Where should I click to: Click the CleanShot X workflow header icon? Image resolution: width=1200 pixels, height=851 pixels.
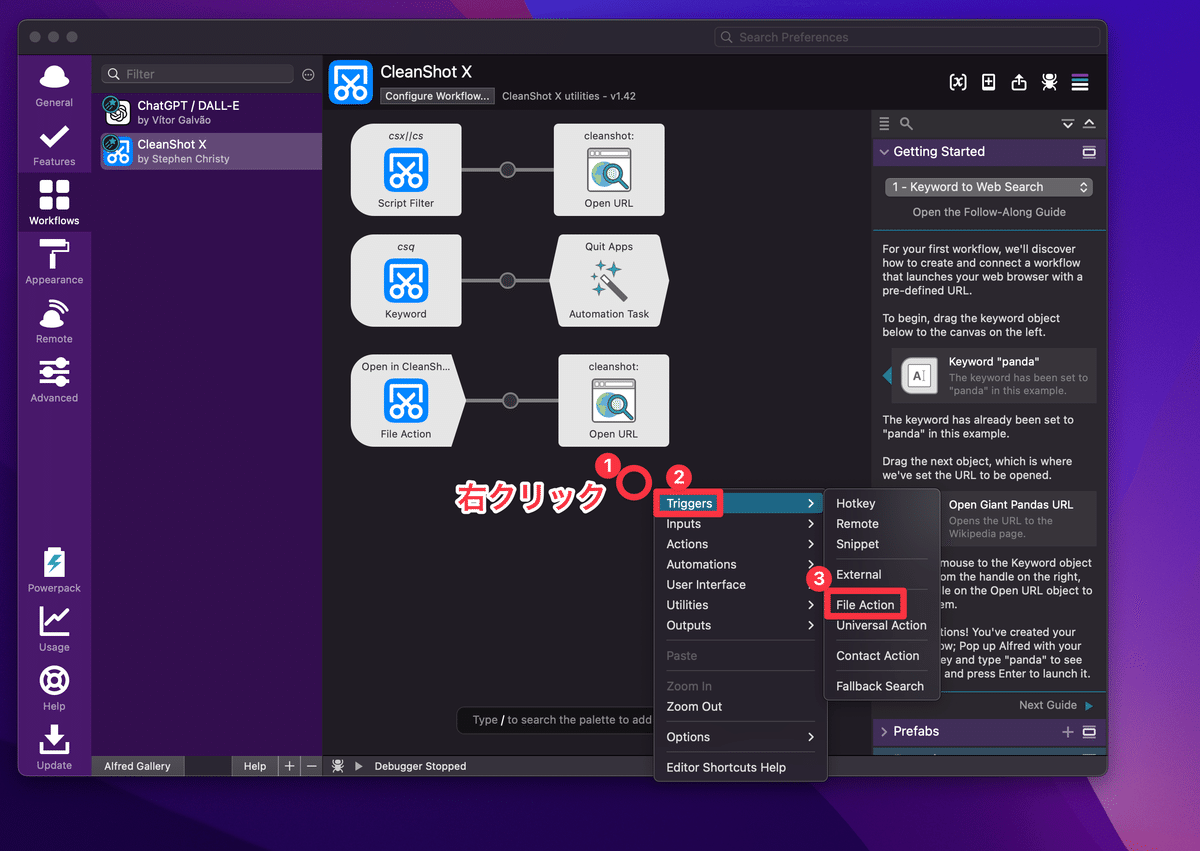click(x=351, y=83)
